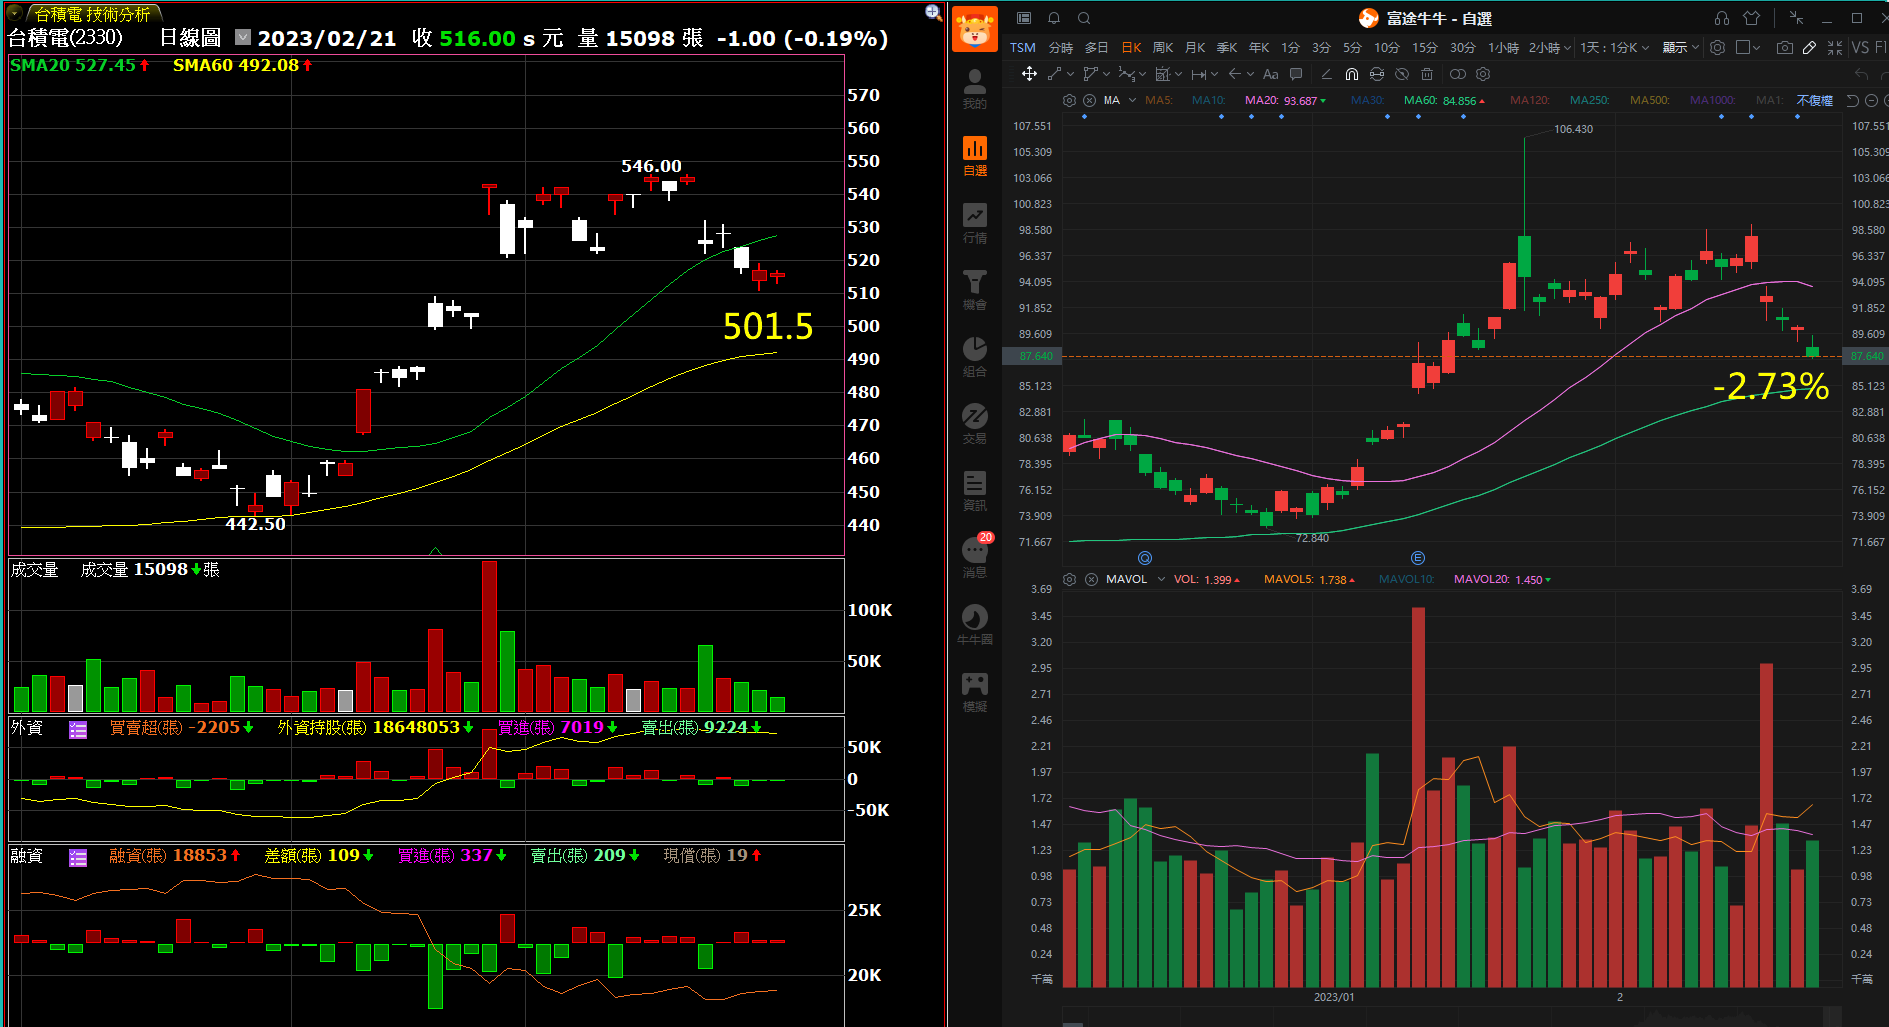Select the polygon shape drawing tool
1889x1027 pixels.
coord(1091,74)
